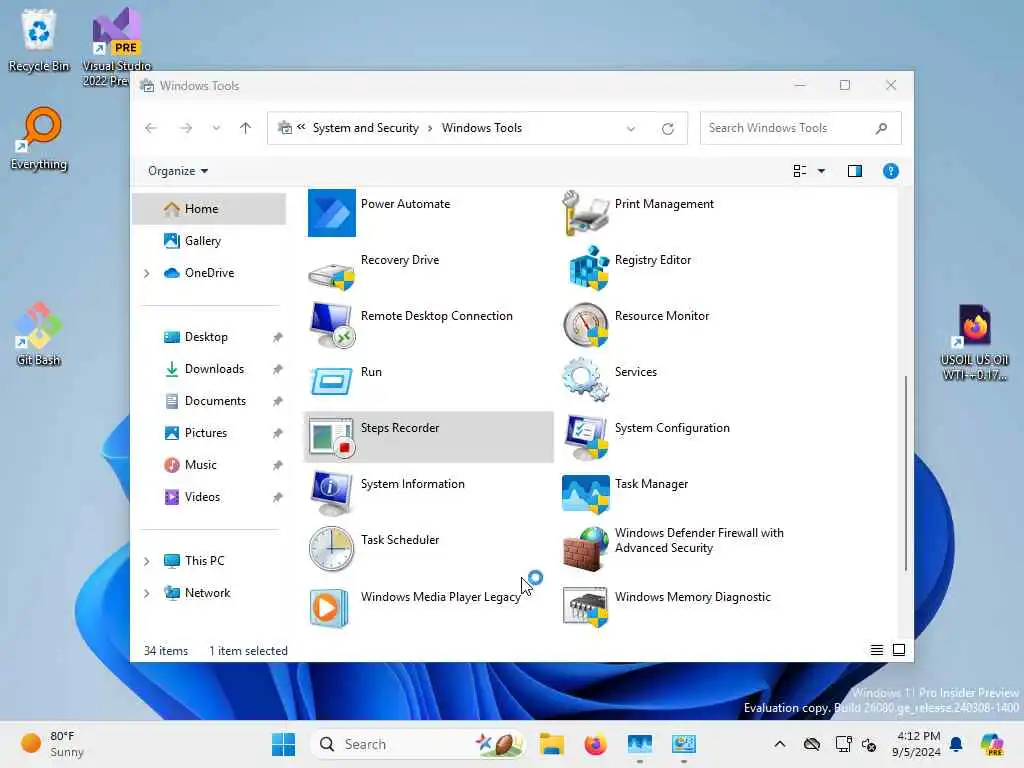
Task: Select the USOIL Firefox desktop shortcut
Action: tap(974, 343)
